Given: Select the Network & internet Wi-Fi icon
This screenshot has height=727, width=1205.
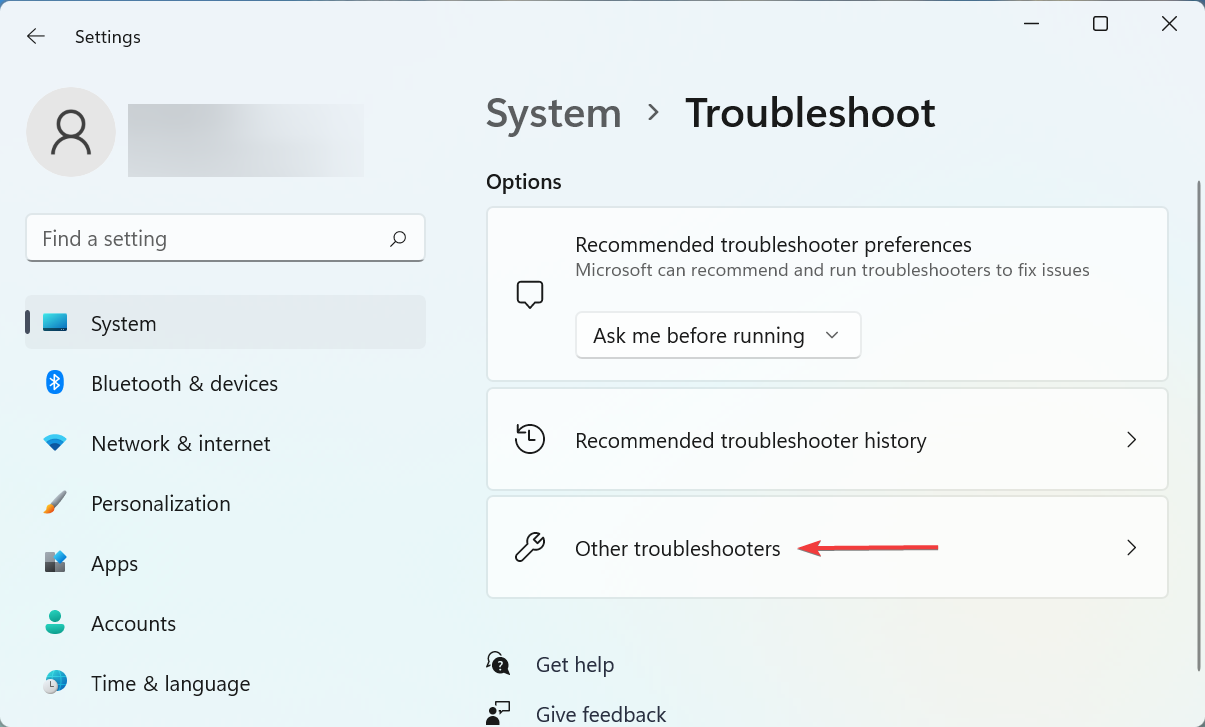Looking at the screenshot, I should pos(54,443).
